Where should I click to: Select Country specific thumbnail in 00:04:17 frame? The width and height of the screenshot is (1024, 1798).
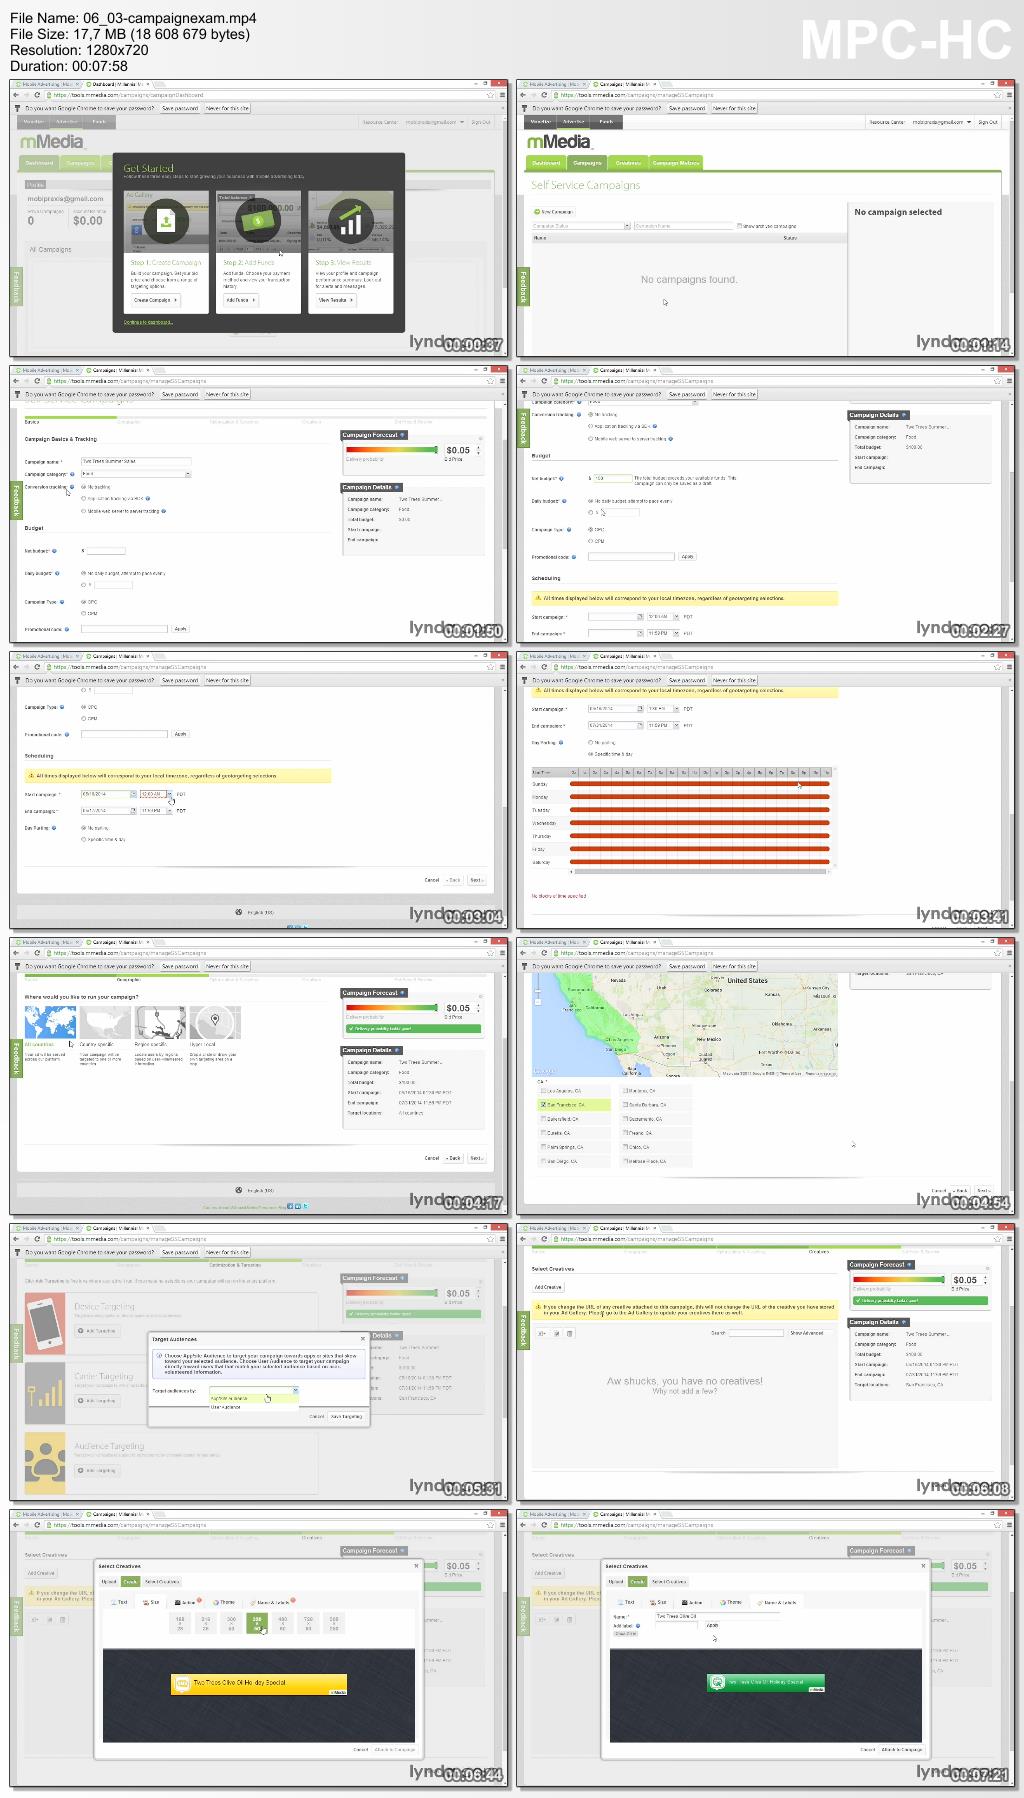click(x=105, y=1023)
